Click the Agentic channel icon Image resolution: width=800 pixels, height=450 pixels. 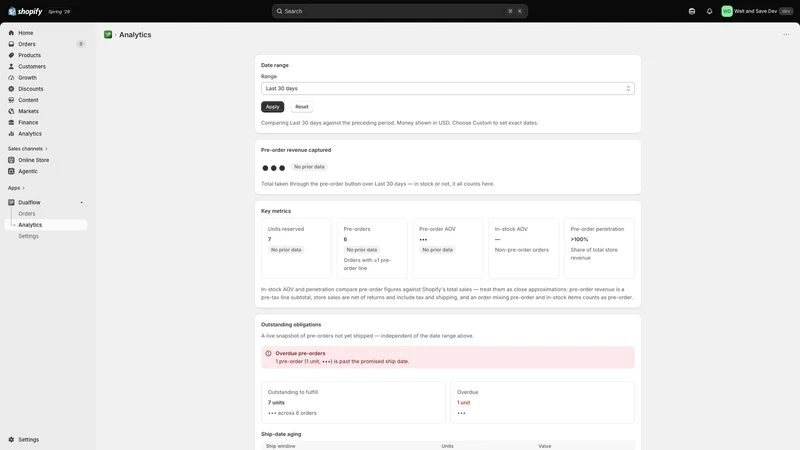coord(11,171)
